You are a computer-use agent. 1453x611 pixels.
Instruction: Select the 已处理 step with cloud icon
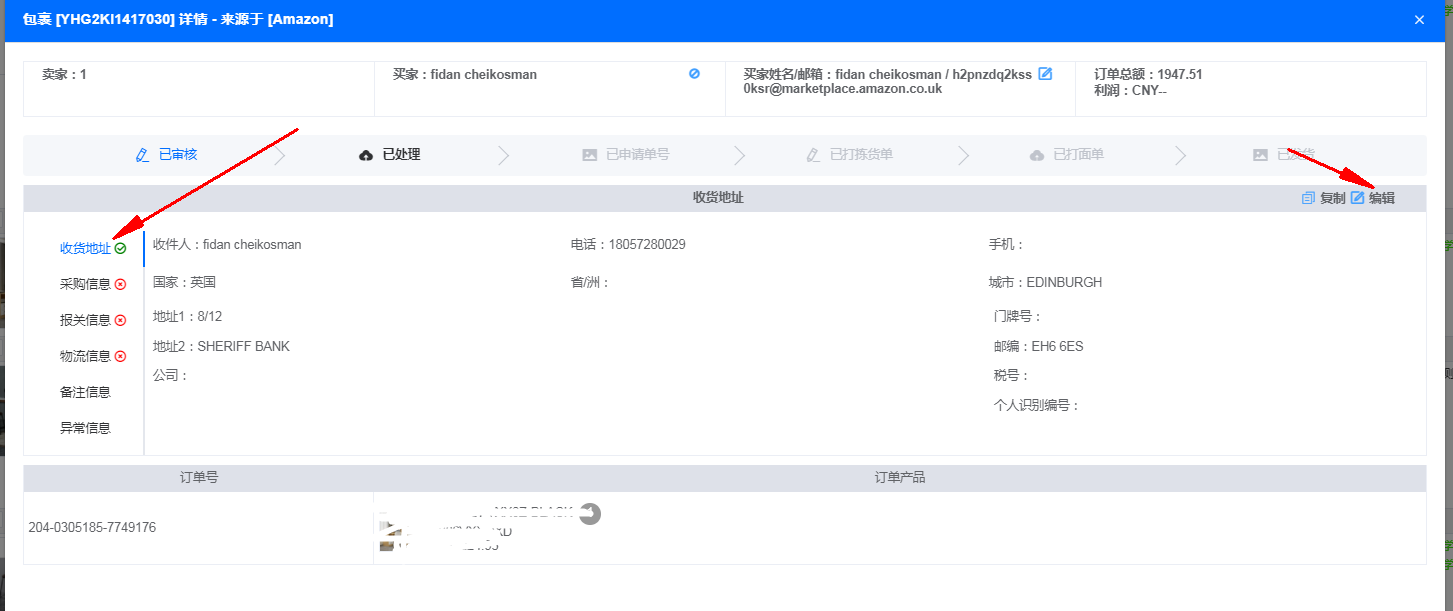tap(390, 155)
